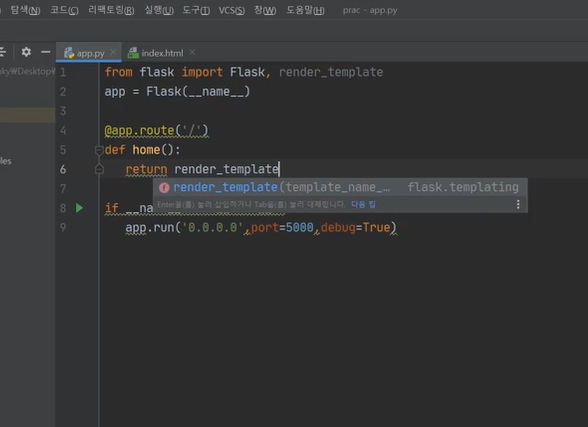Open the VCS(S) menu
The width and height of the screenshot is (588, 427).
click(231, 10)
